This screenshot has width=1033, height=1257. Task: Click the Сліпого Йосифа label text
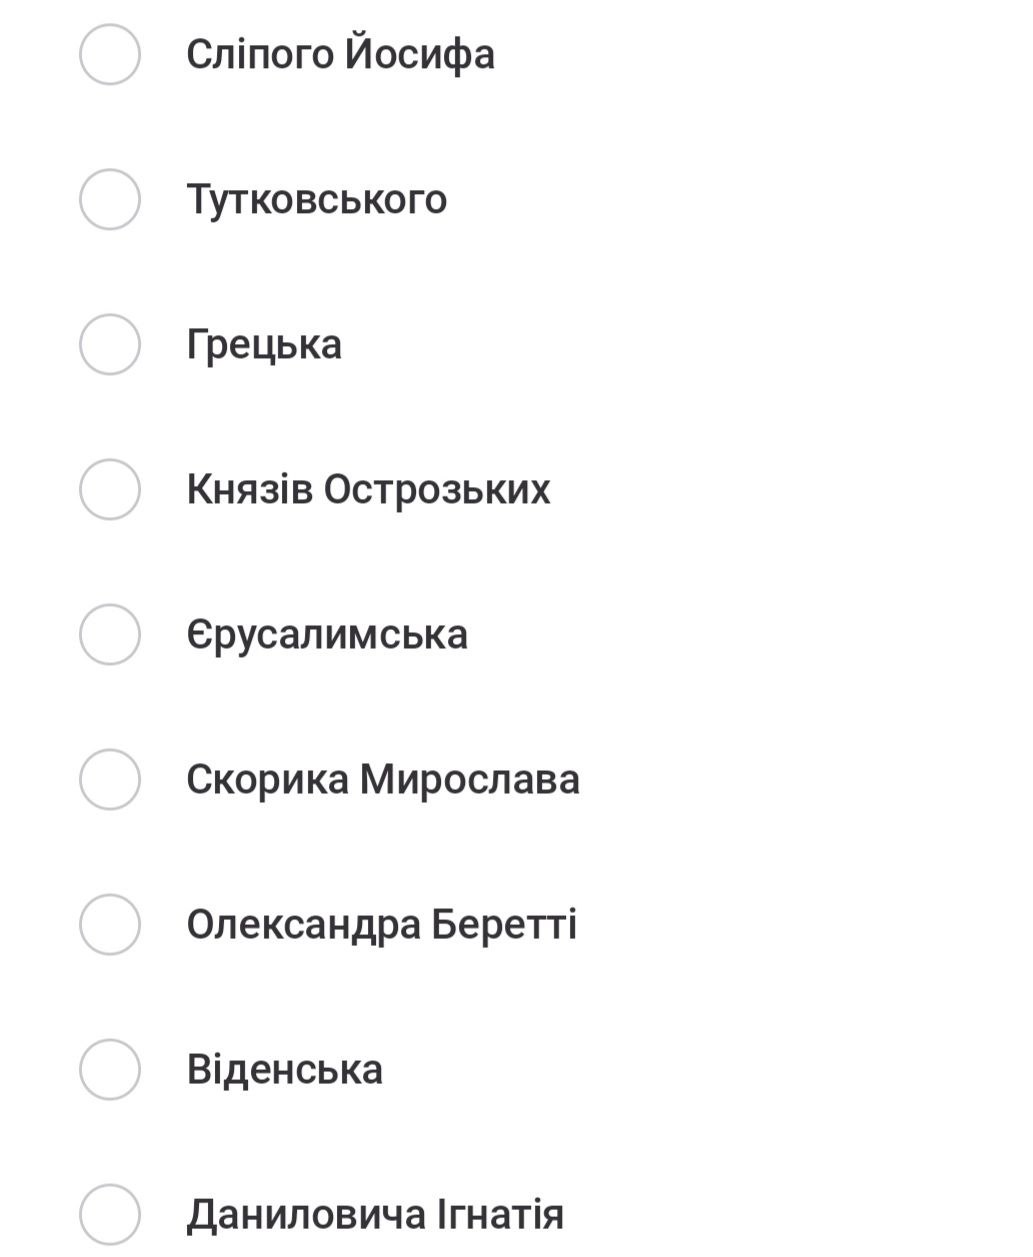pyautogui.click(x=340, y=55)
